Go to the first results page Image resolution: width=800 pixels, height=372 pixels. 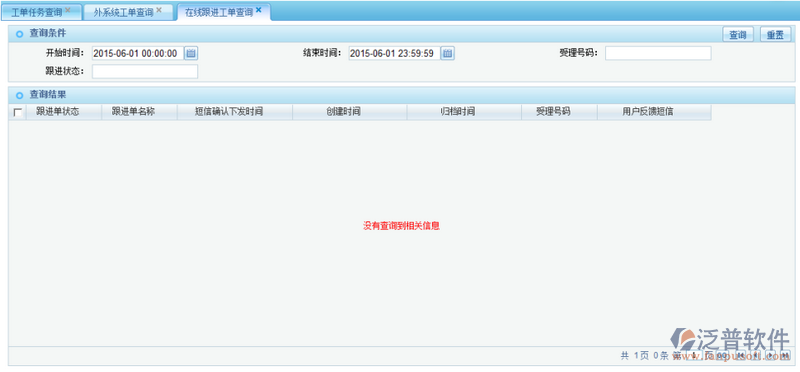(740, 355)
